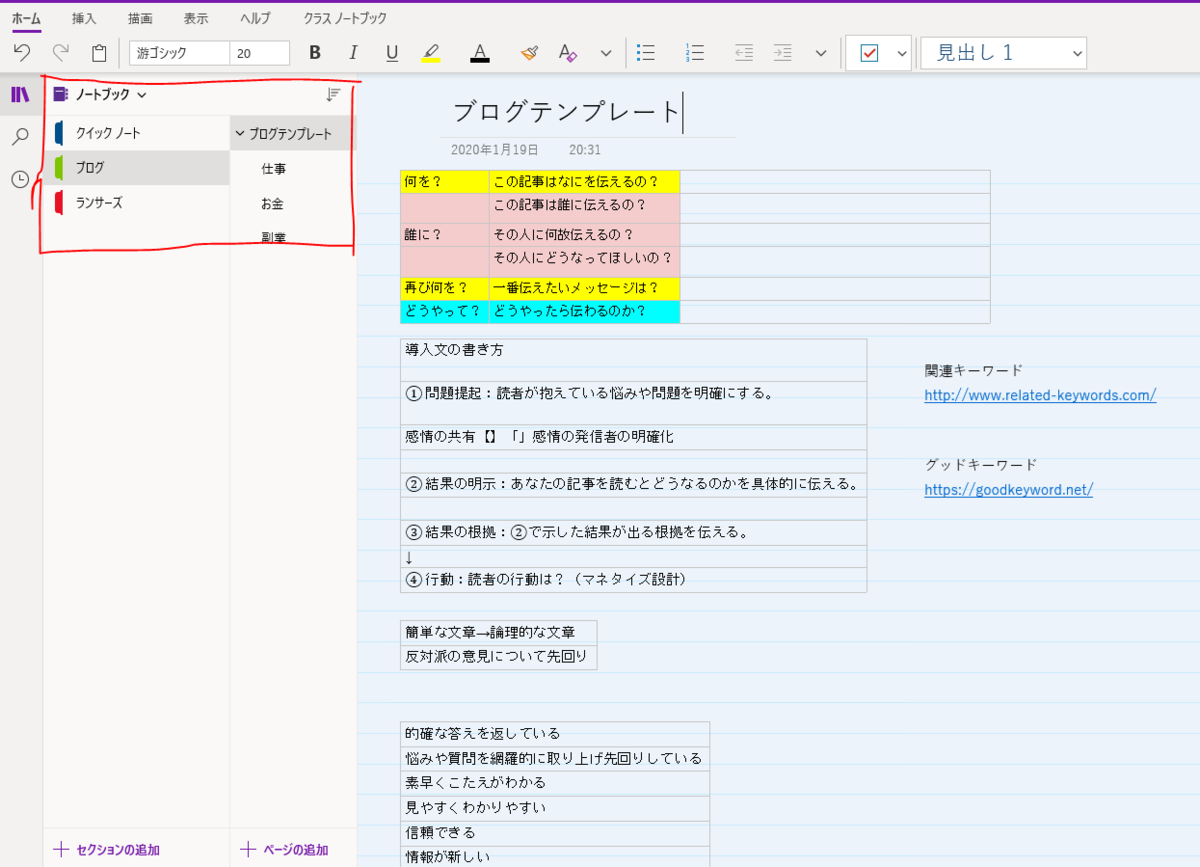Toggle the to-do tag checkbox
The width and height of the screenshot is (1200, 867).
869,54
